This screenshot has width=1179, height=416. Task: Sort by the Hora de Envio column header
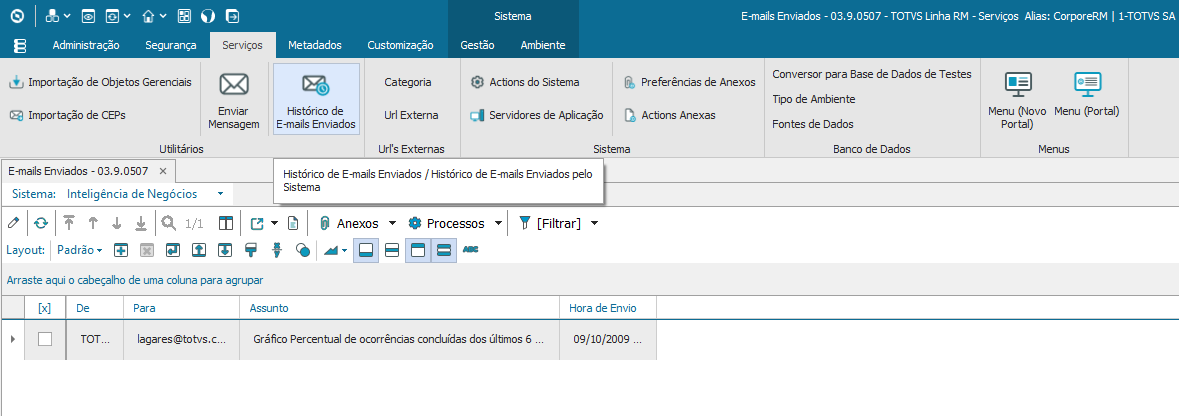point(608,308)
